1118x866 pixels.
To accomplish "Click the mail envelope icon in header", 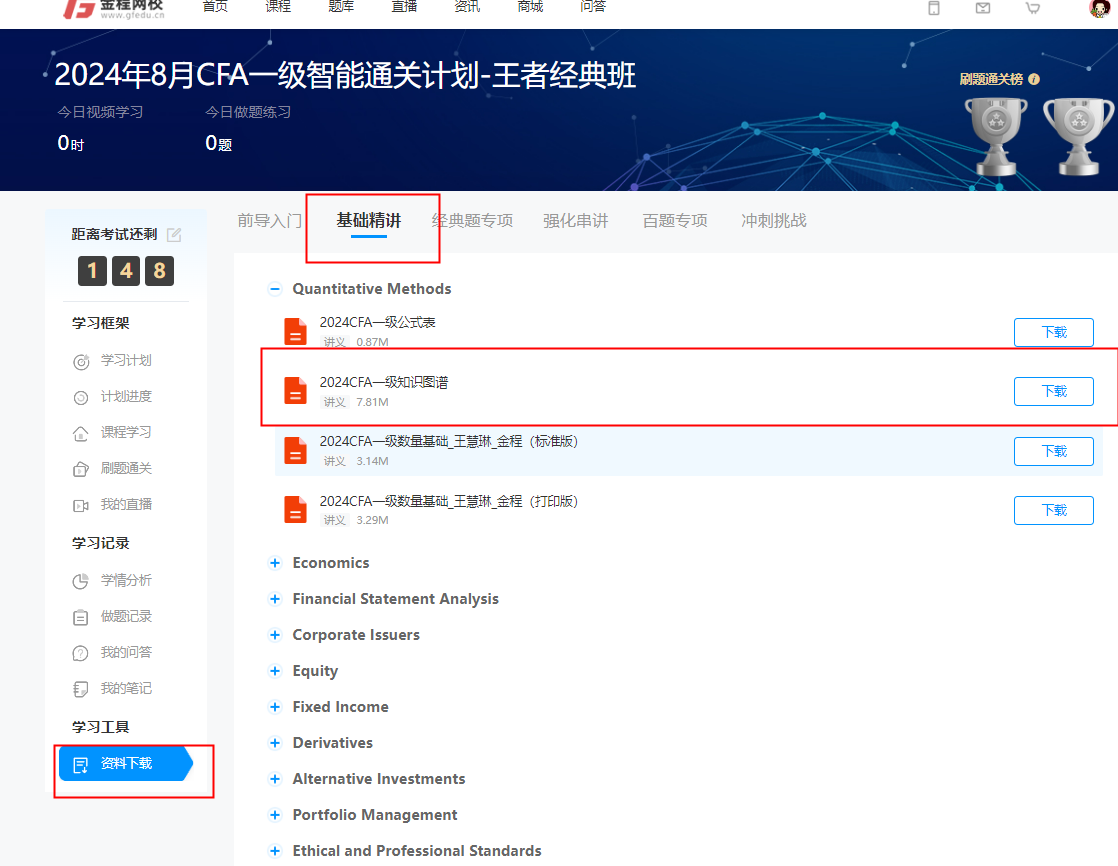I will [x=983, y=8].
